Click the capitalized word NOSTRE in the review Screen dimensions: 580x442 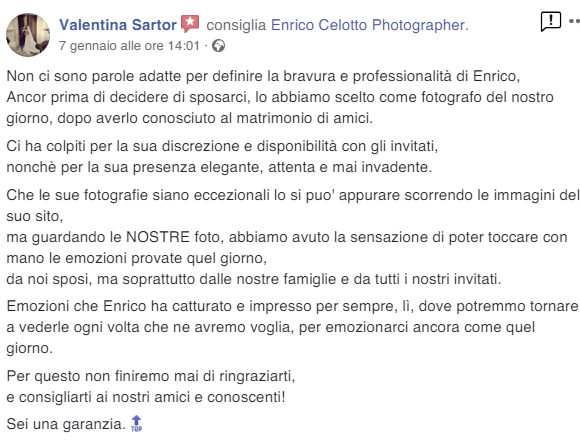pyautogui.click(x=158, y=237)
